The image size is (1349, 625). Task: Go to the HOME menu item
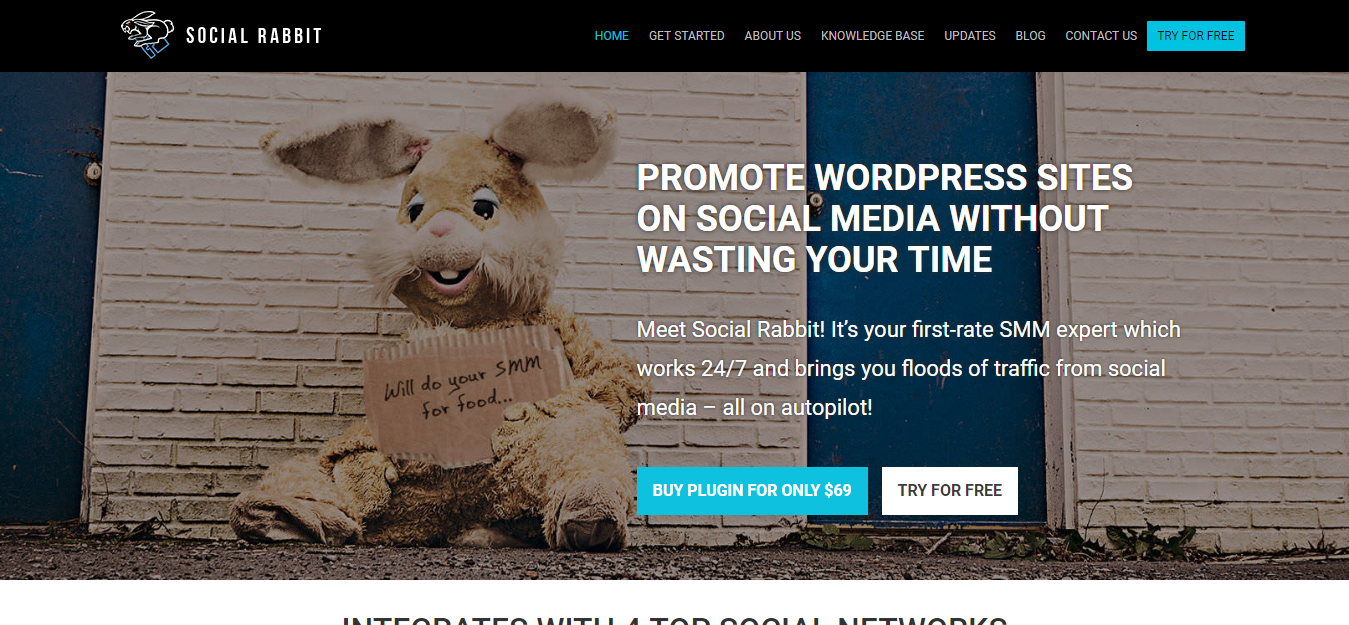click(612, 36)
